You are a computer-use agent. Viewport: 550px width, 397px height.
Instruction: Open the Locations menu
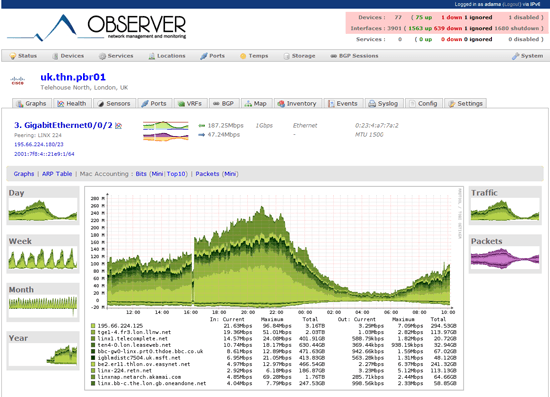(x=167, y=56)
